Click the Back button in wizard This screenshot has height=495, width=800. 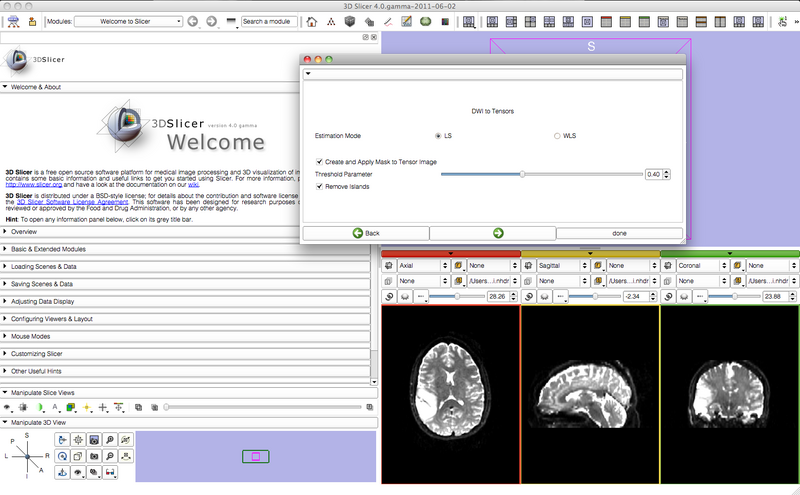pyautogui.click(x=366, y=233)
